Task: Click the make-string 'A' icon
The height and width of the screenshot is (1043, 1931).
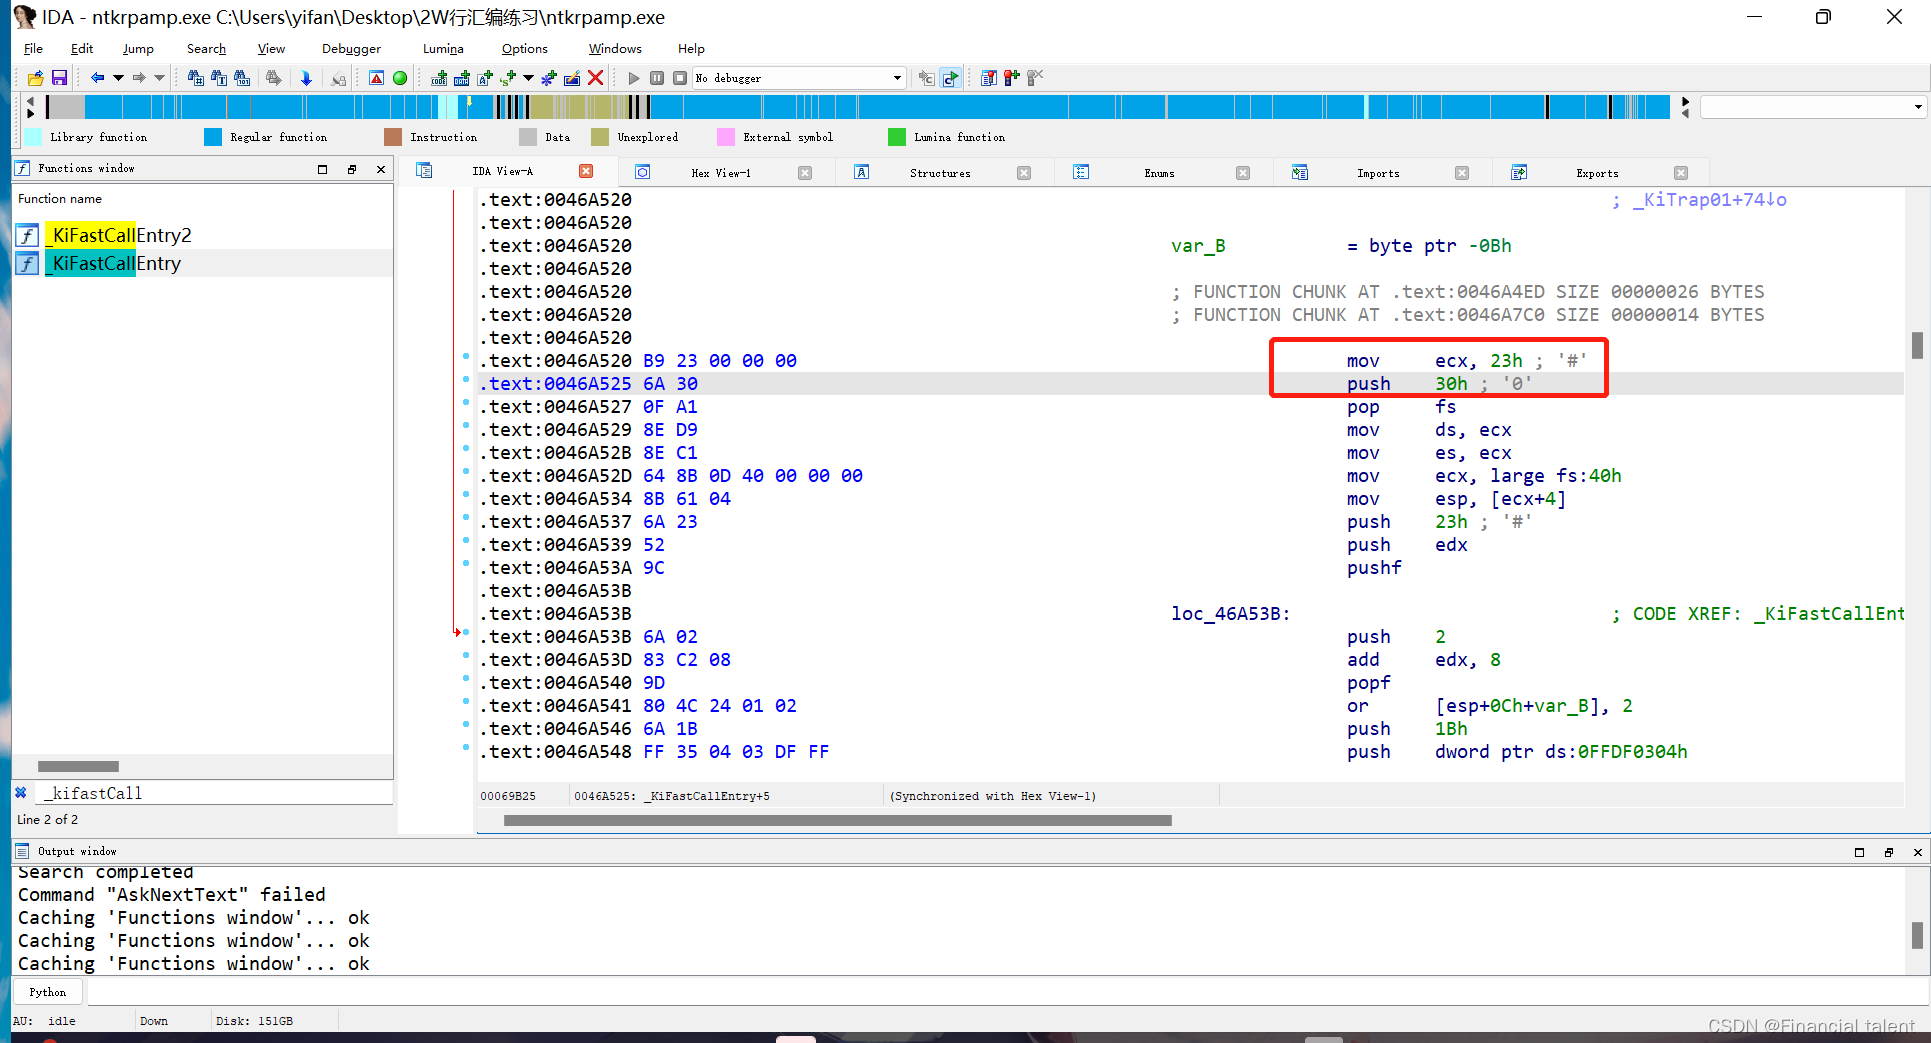Action: tap(485, 78)
